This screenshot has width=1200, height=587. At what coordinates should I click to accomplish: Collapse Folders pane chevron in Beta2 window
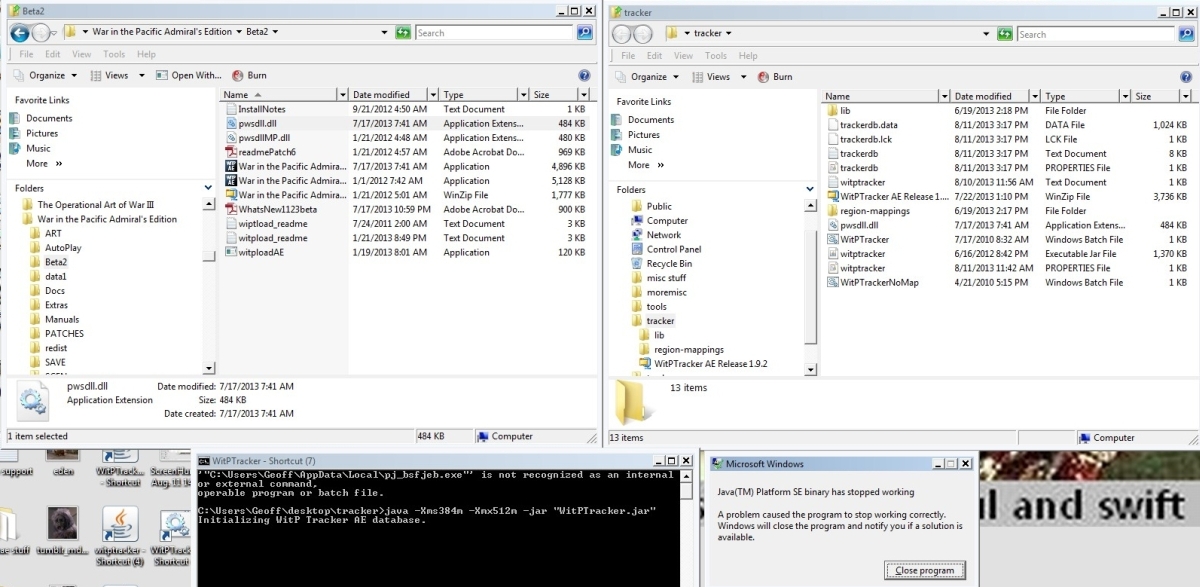point(207,187)
